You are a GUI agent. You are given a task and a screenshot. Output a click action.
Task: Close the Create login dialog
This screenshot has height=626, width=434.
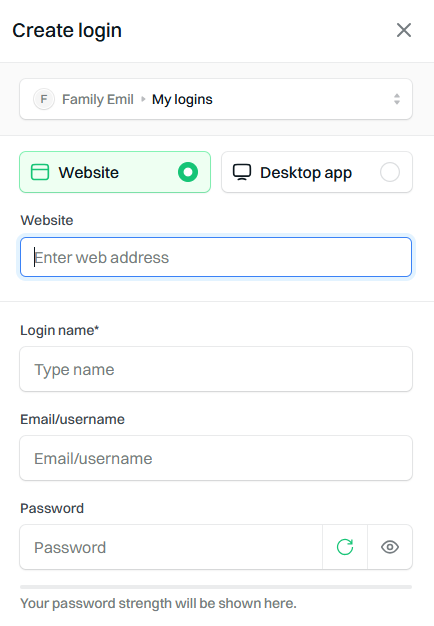click(x=404, y=30)
